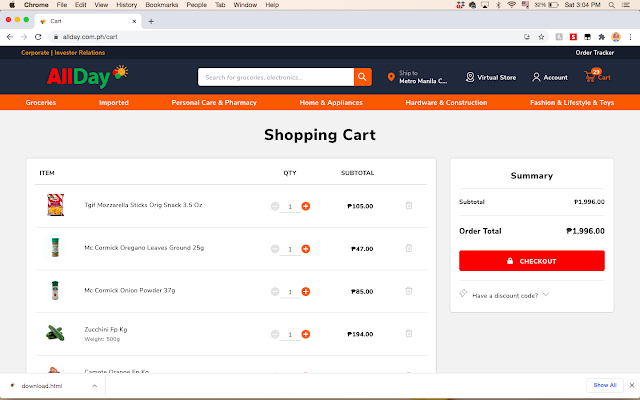Click the search for groceries input field
The width and height of the screenshot is (640, 400).
[276, 77]
